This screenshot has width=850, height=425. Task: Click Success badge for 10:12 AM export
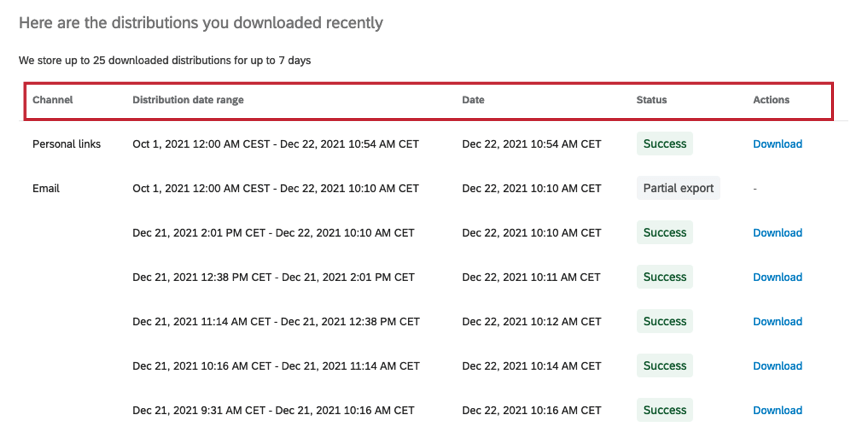665,322
